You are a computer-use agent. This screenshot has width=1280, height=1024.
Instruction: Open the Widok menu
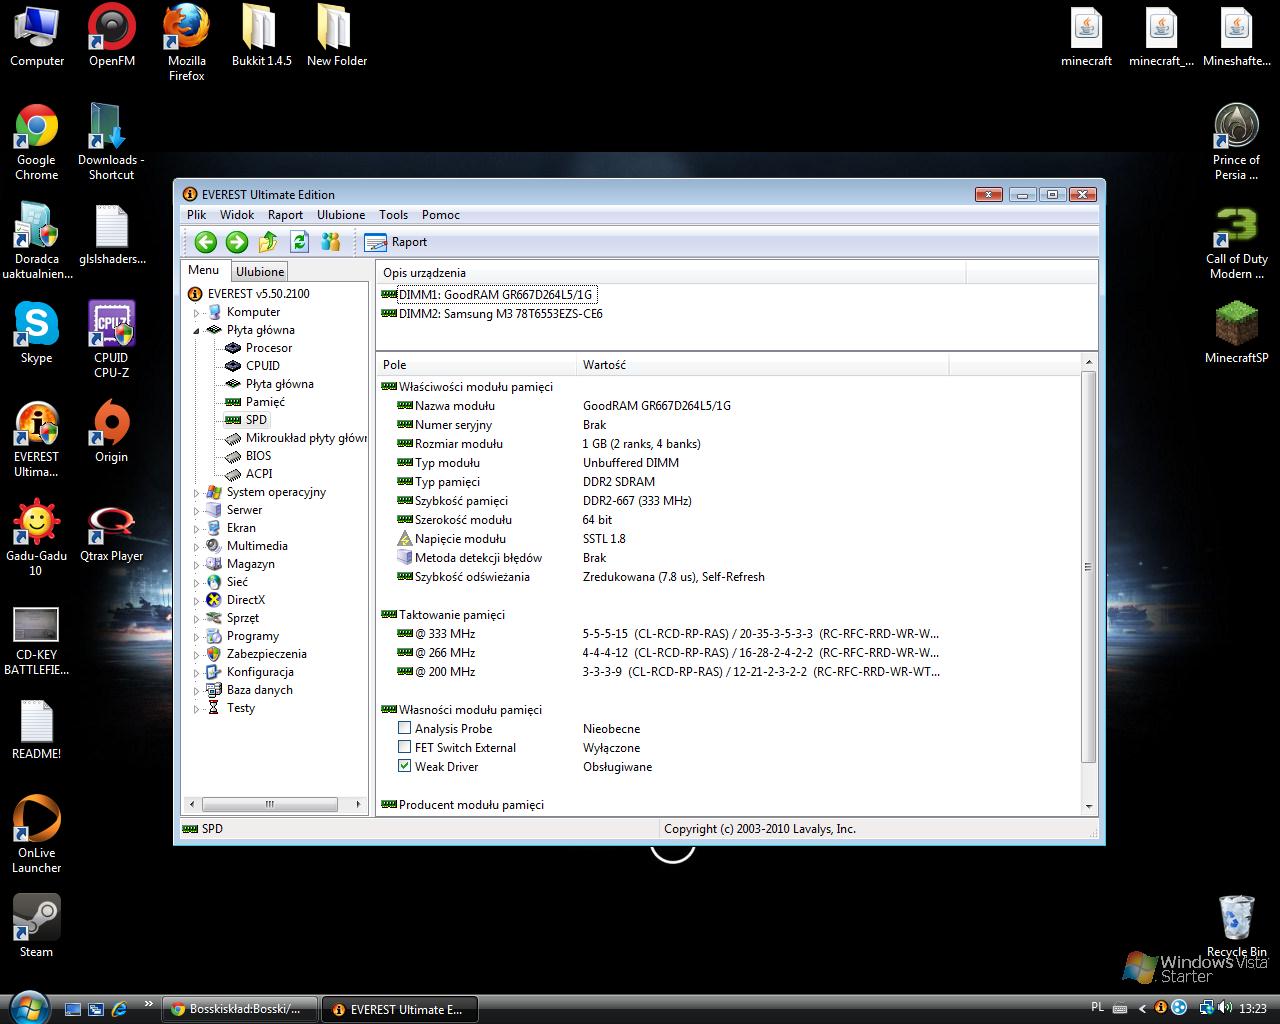(237, 215)
